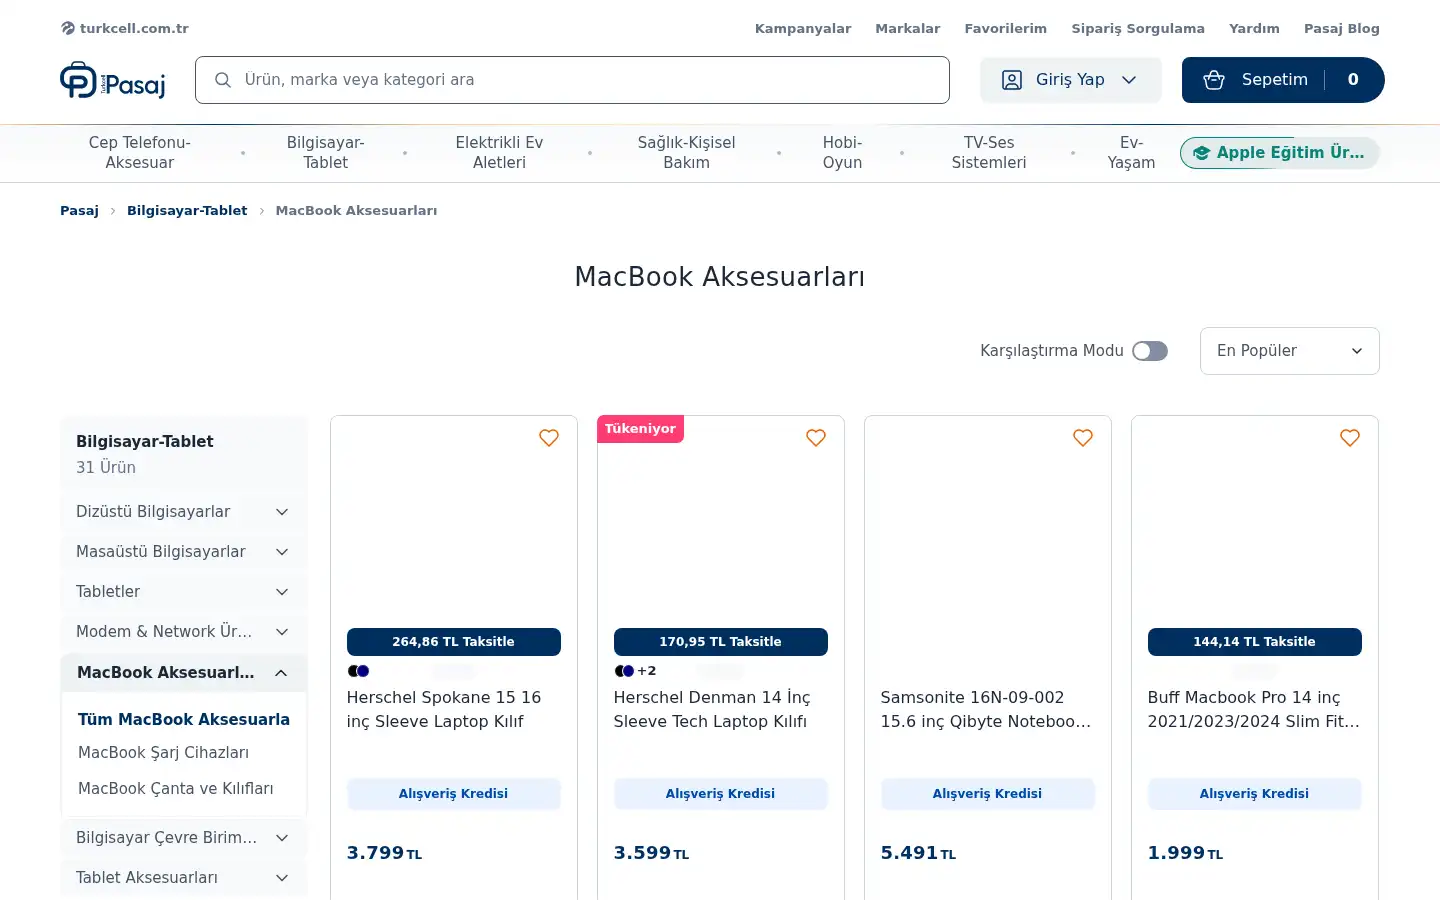The image size is (1440, 900).
Task: Click the Tükeniyor badge
Action: [x=640, y=429]
